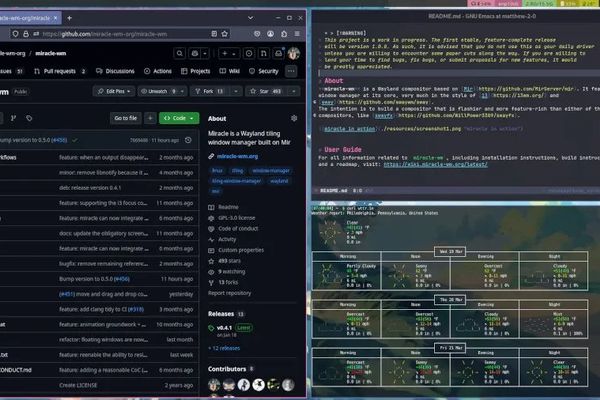
Task: Expand the Star lists dropdown arrow
Action: (x=293, y=91)
